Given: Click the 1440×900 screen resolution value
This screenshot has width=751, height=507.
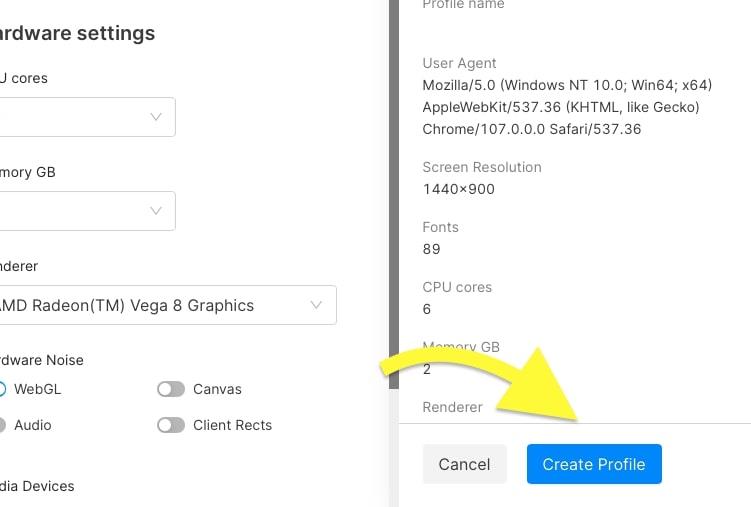Looking at the screenshot, I should pos(459,189).
